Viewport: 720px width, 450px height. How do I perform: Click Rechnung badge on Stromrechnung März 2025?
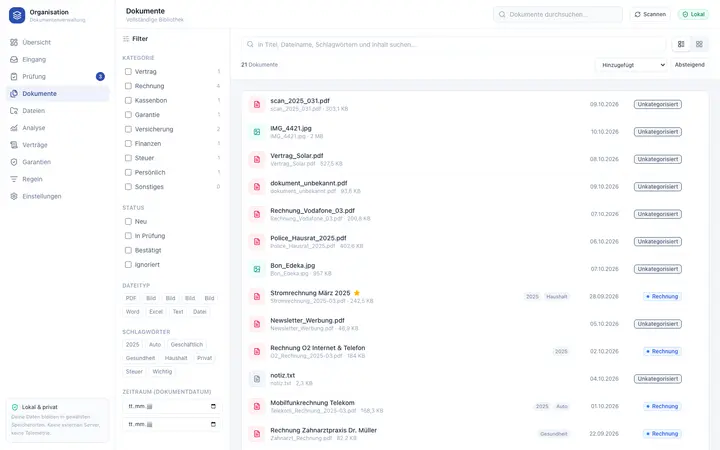tap(662, 297)
